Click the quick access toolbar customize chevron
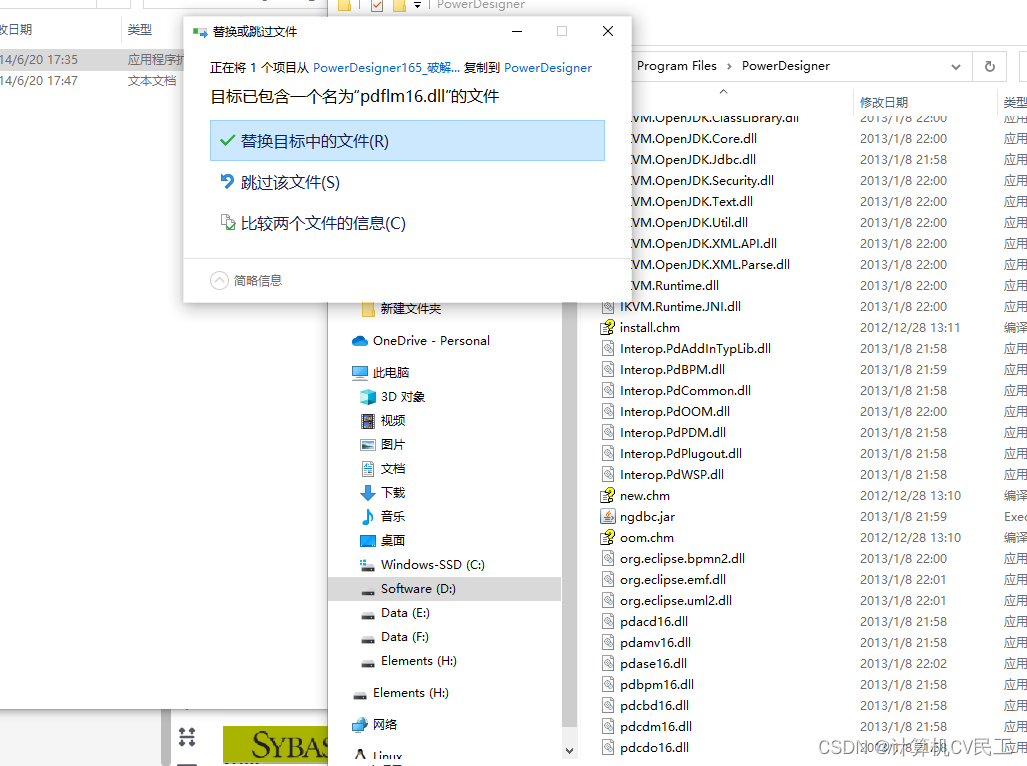 pos(417,6)
